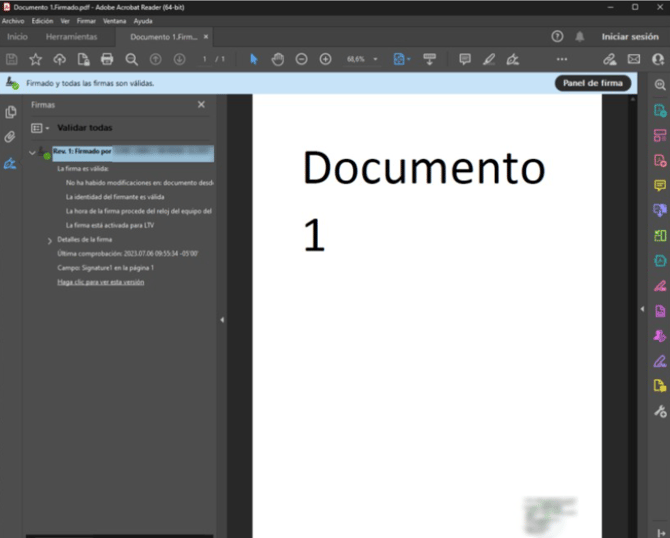Open the Archivo menu

(12, 20)
